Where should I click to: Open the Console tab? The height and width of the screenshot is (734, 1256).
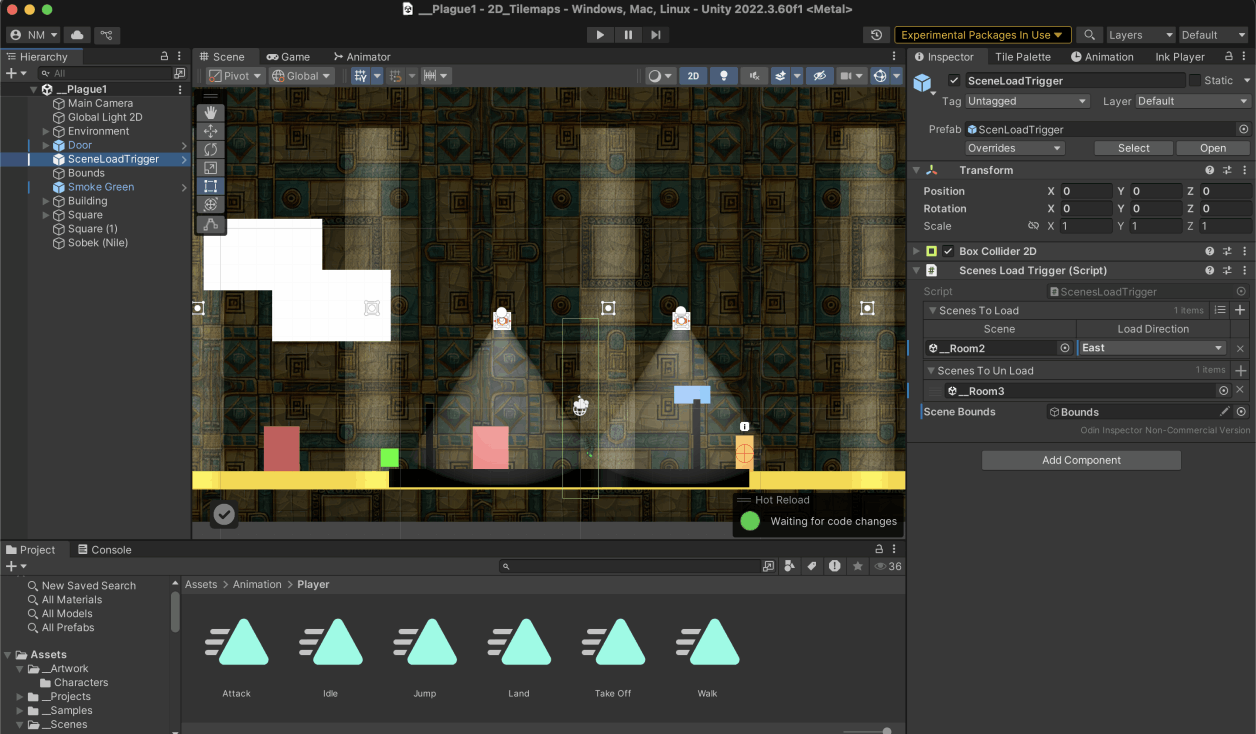pyautogui.click(x=104, y=550)
